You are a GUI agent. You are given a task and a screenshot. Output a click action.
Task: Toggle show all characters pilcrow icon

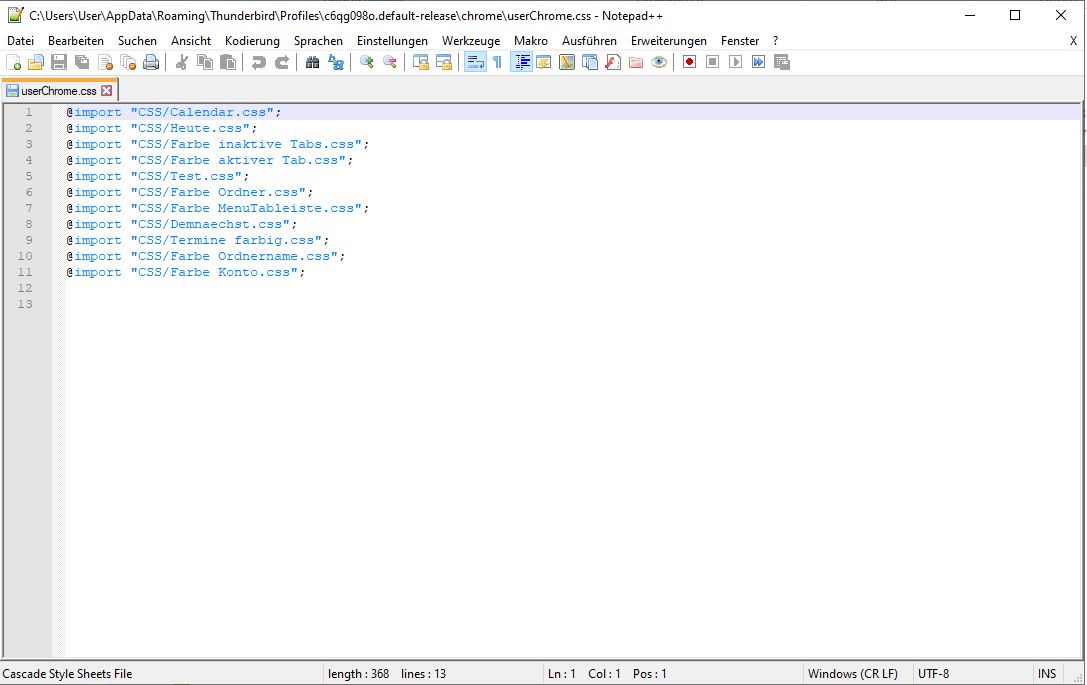coord(497,62)
